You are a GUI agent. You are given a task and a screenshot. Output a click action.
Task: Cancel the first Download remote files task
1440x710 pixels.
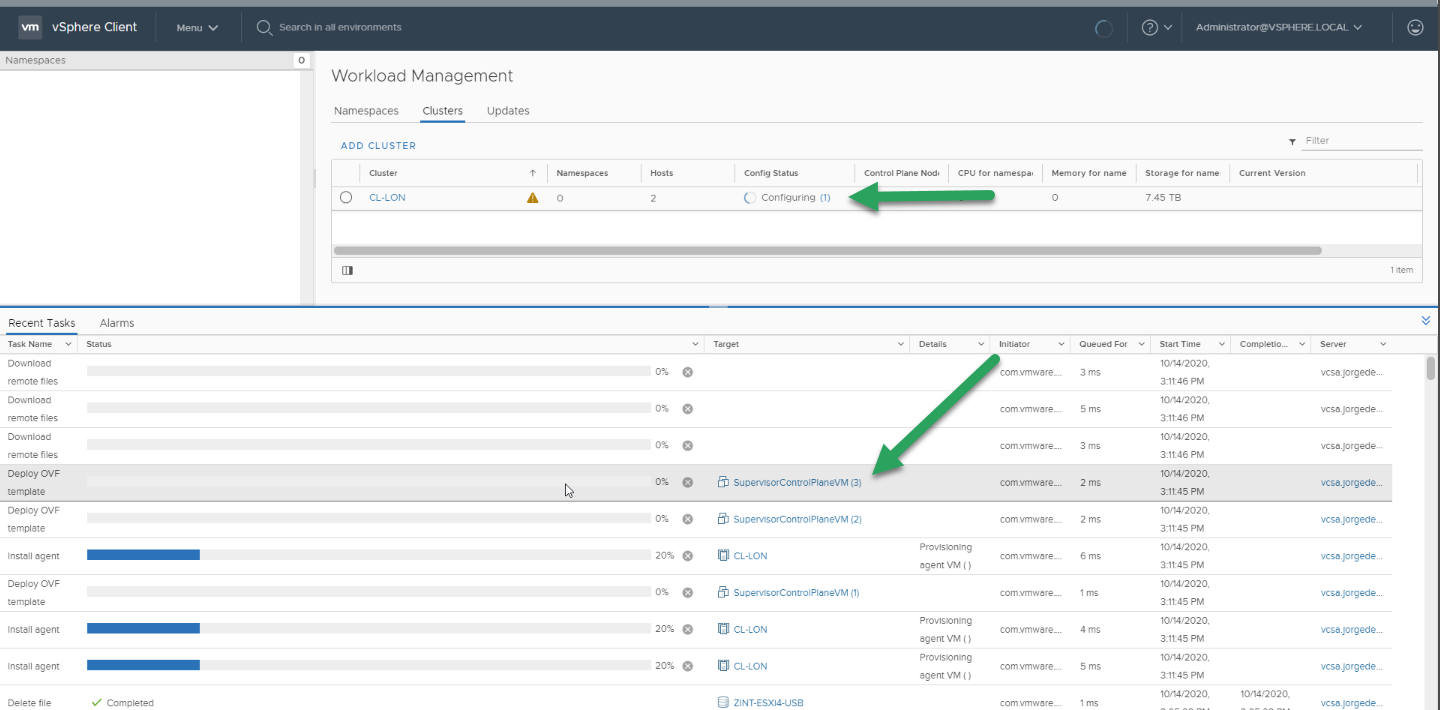(687, 372)
